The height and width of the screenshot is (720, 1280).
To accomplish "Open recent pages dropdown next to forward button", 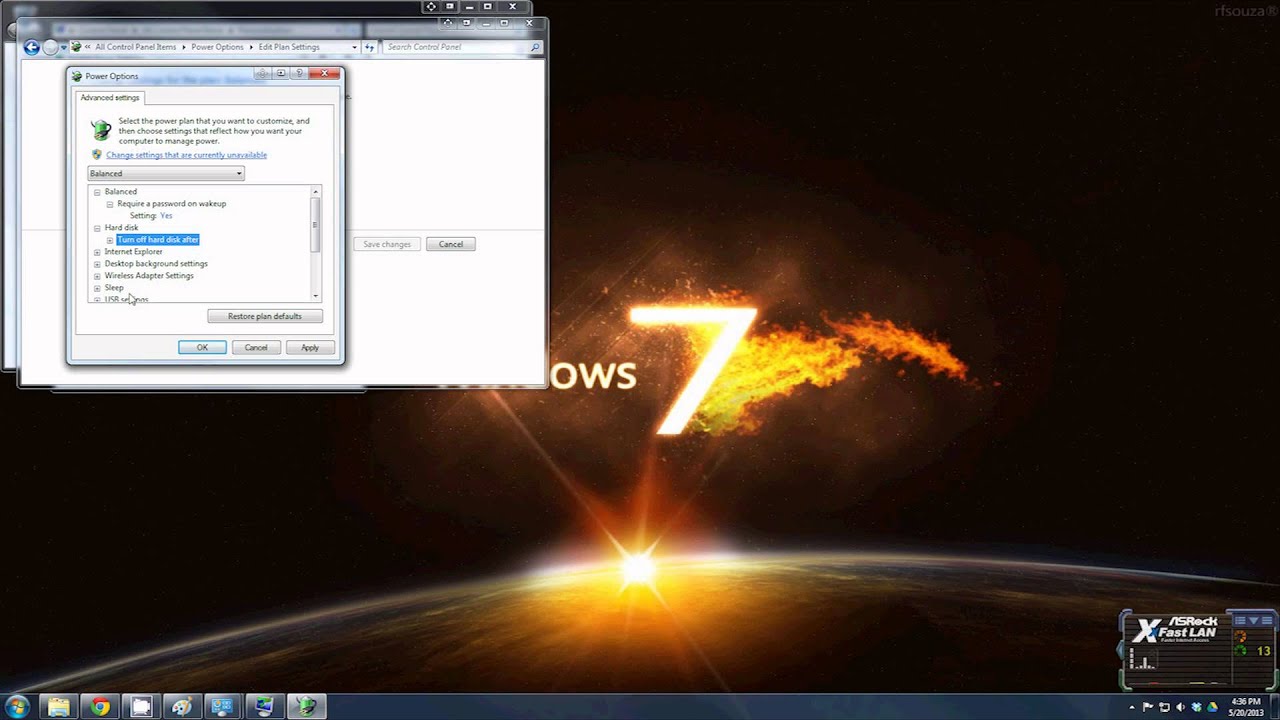I will point(64,47).
